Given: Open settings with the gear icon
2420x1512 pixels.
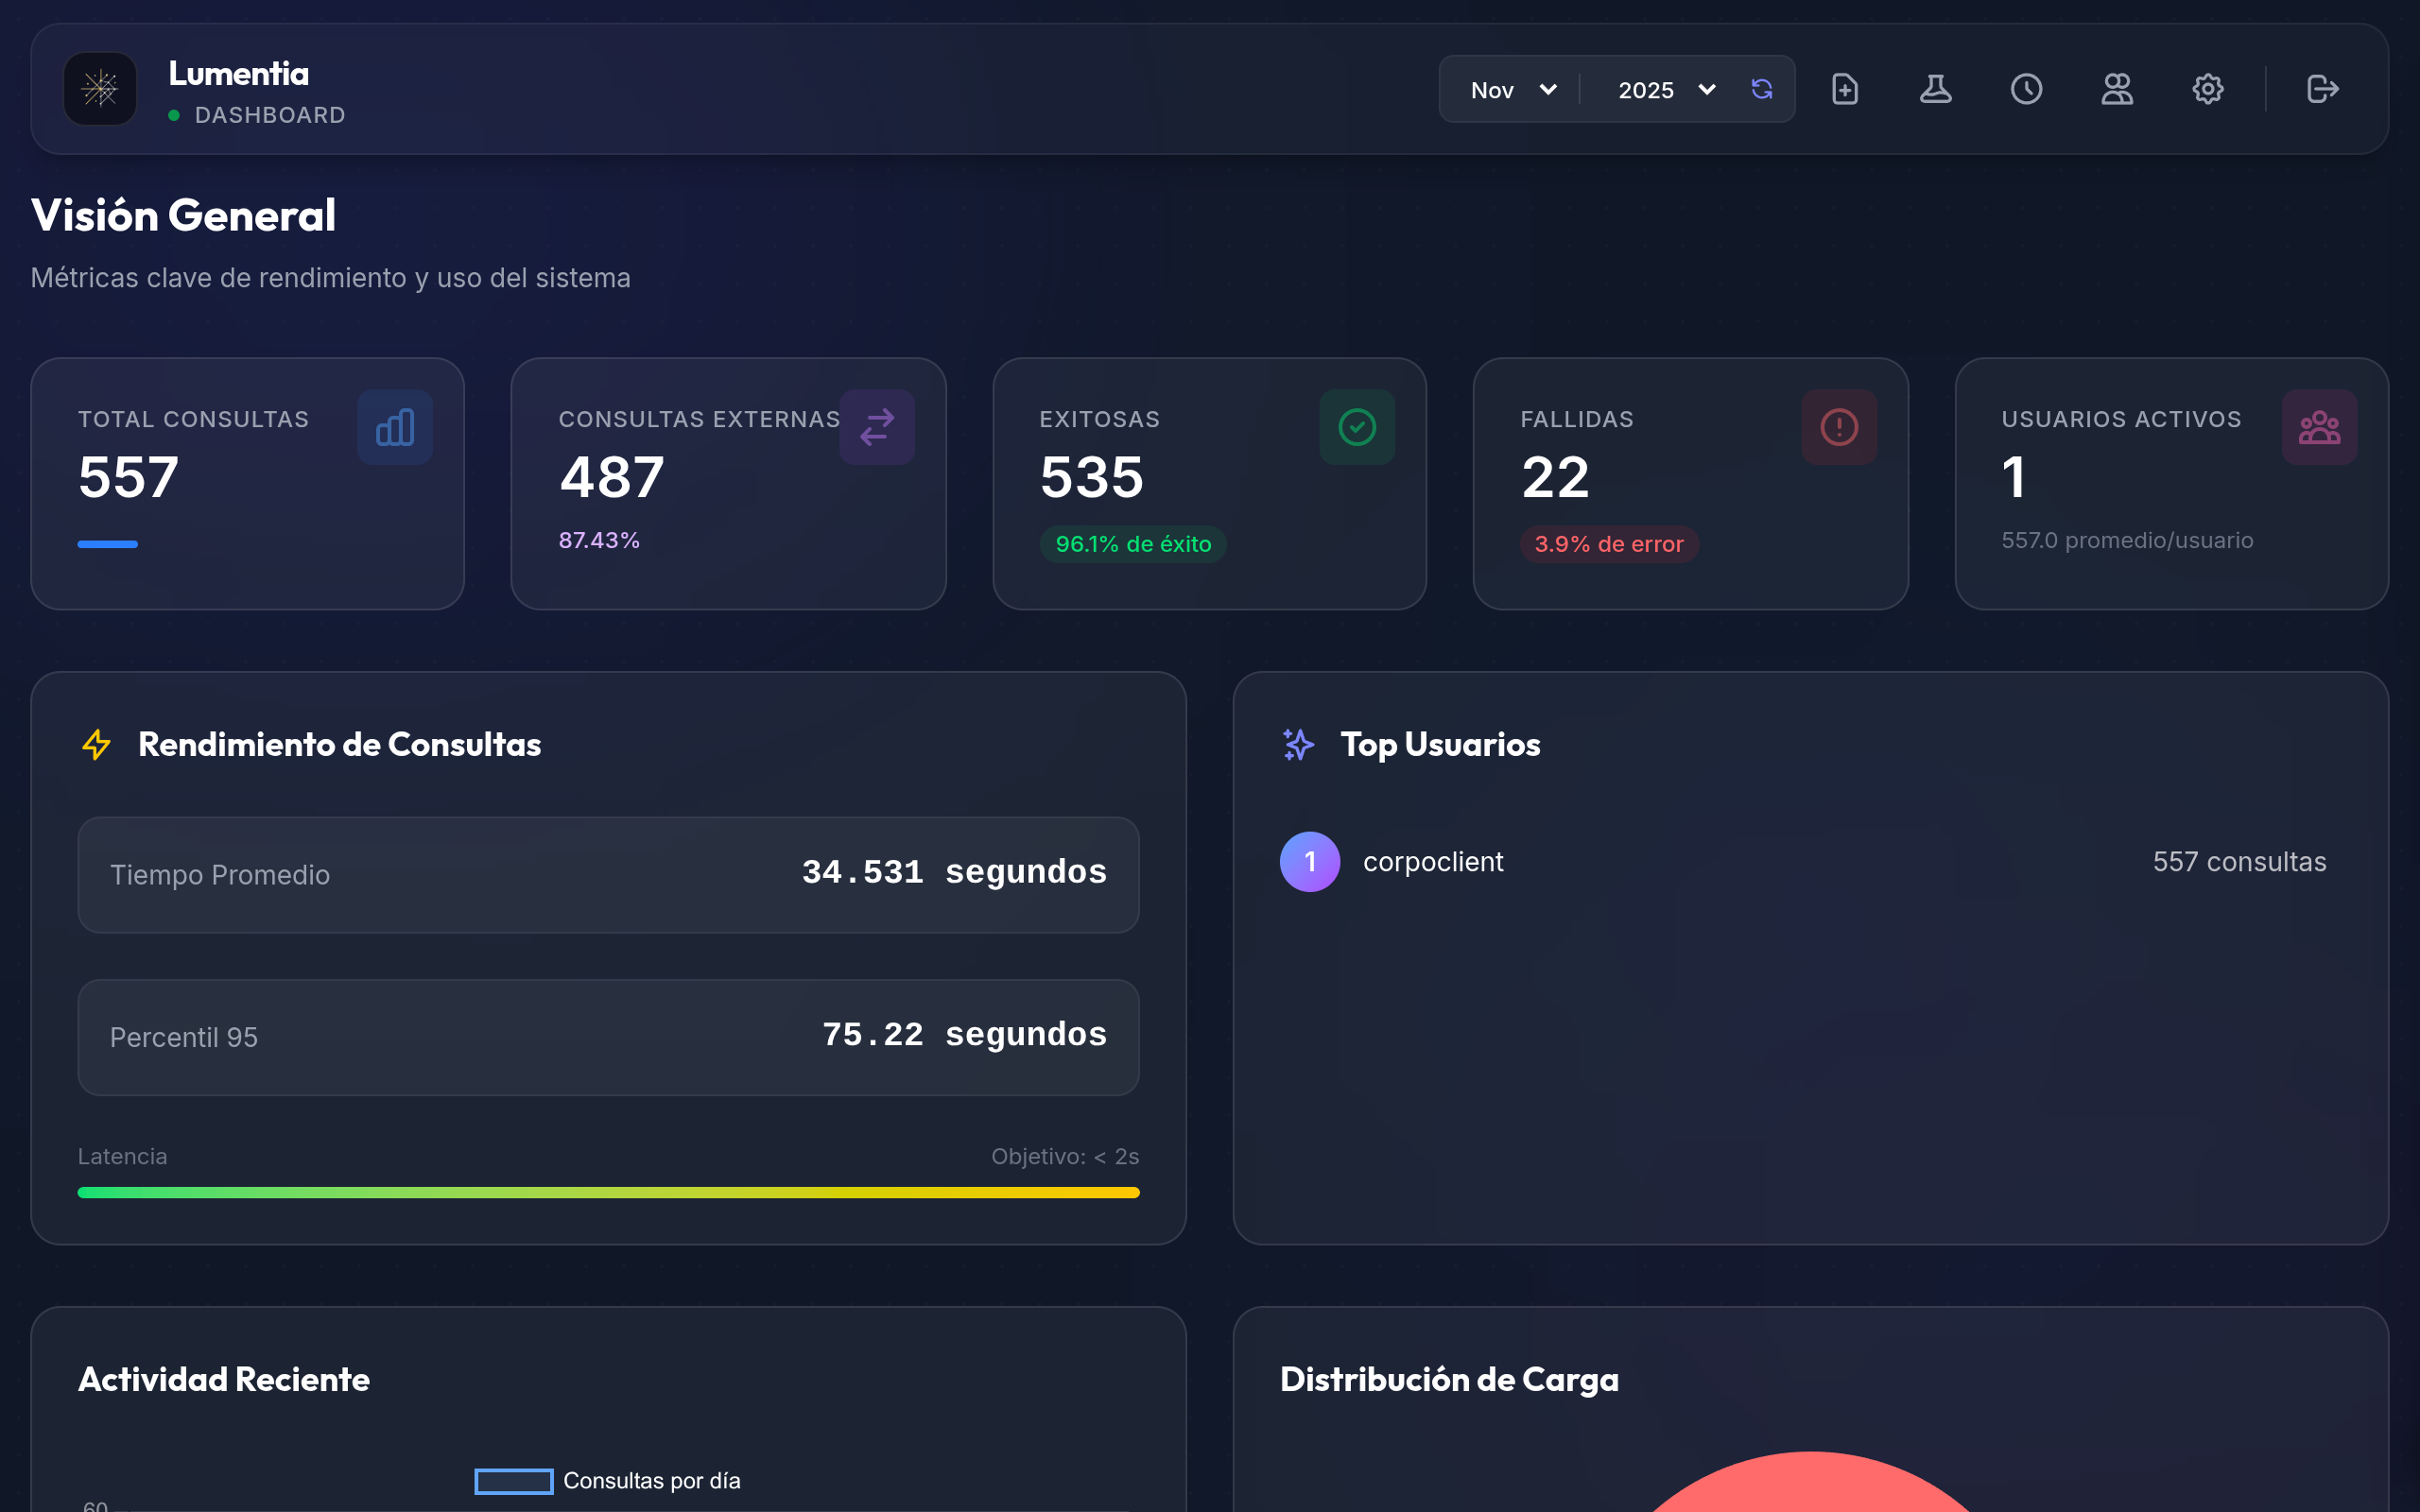Looking at the screenshot, I should coord(2208,89).
